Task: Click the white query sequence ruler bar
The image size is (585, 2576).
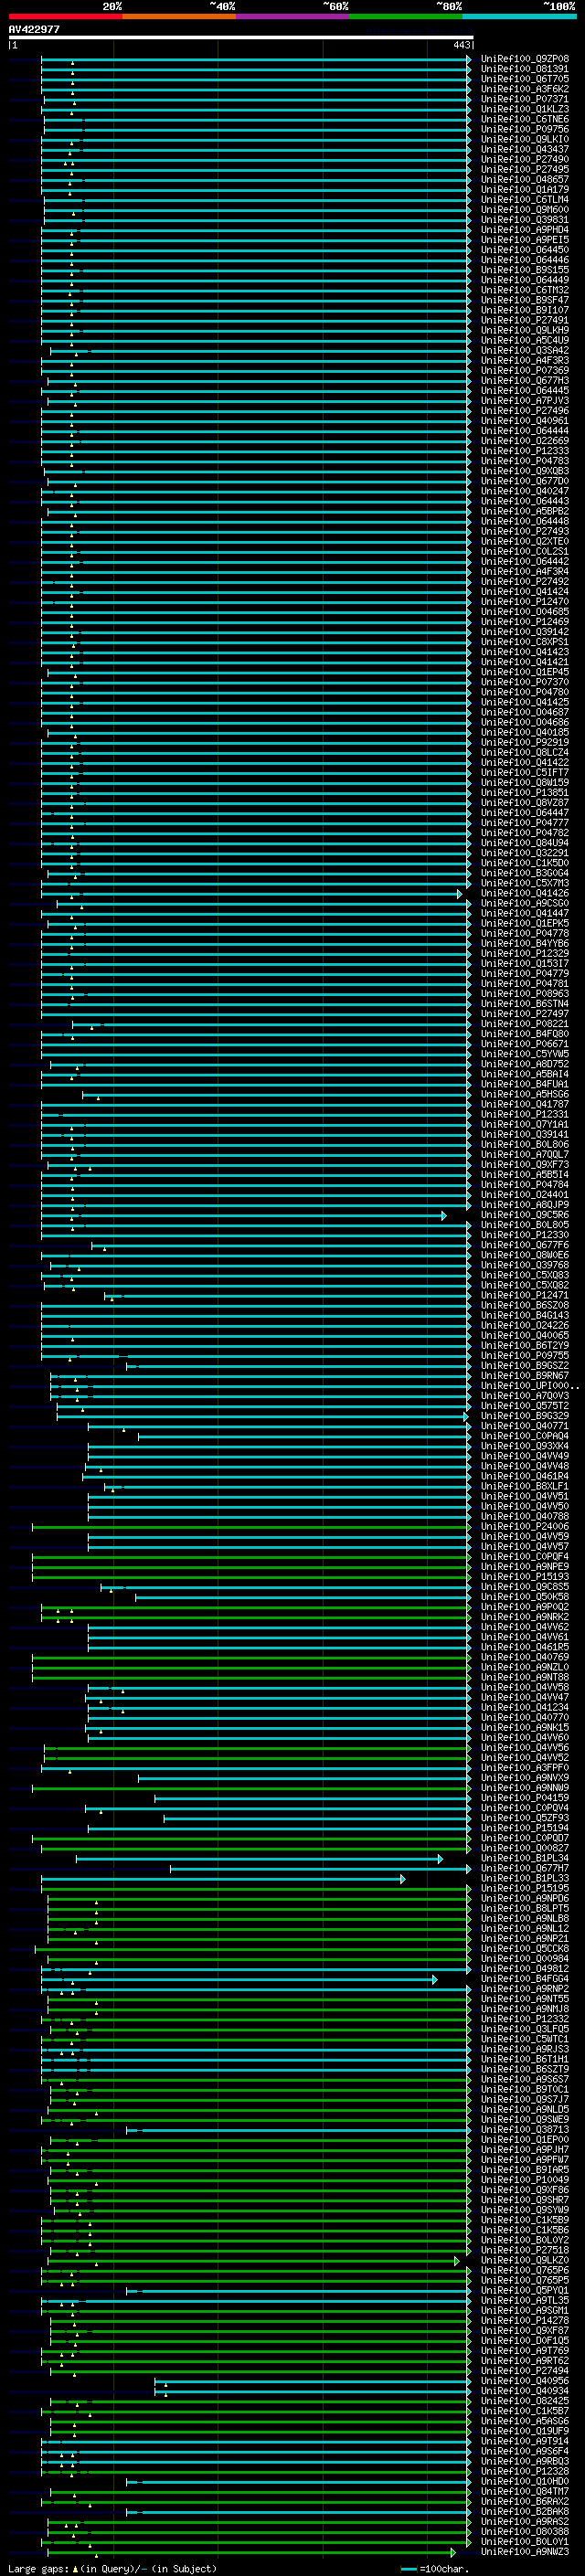Action: pyautogui.click(x=241, y=37)
